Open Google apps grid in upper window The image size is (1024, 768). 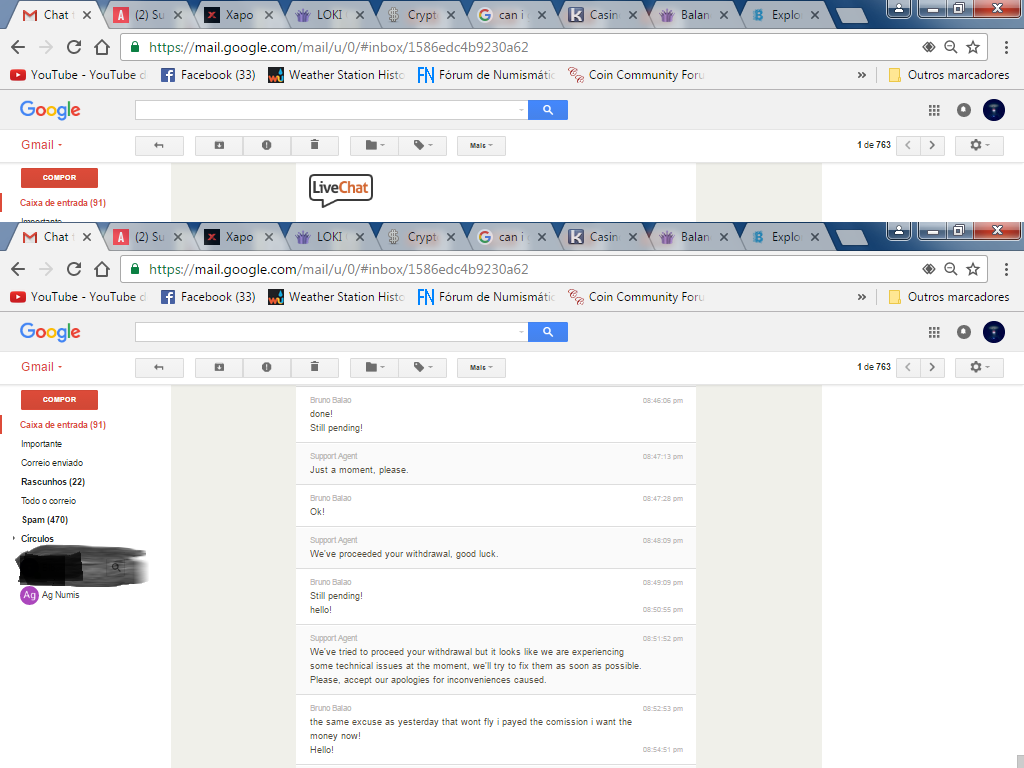(x=934, y=110)
